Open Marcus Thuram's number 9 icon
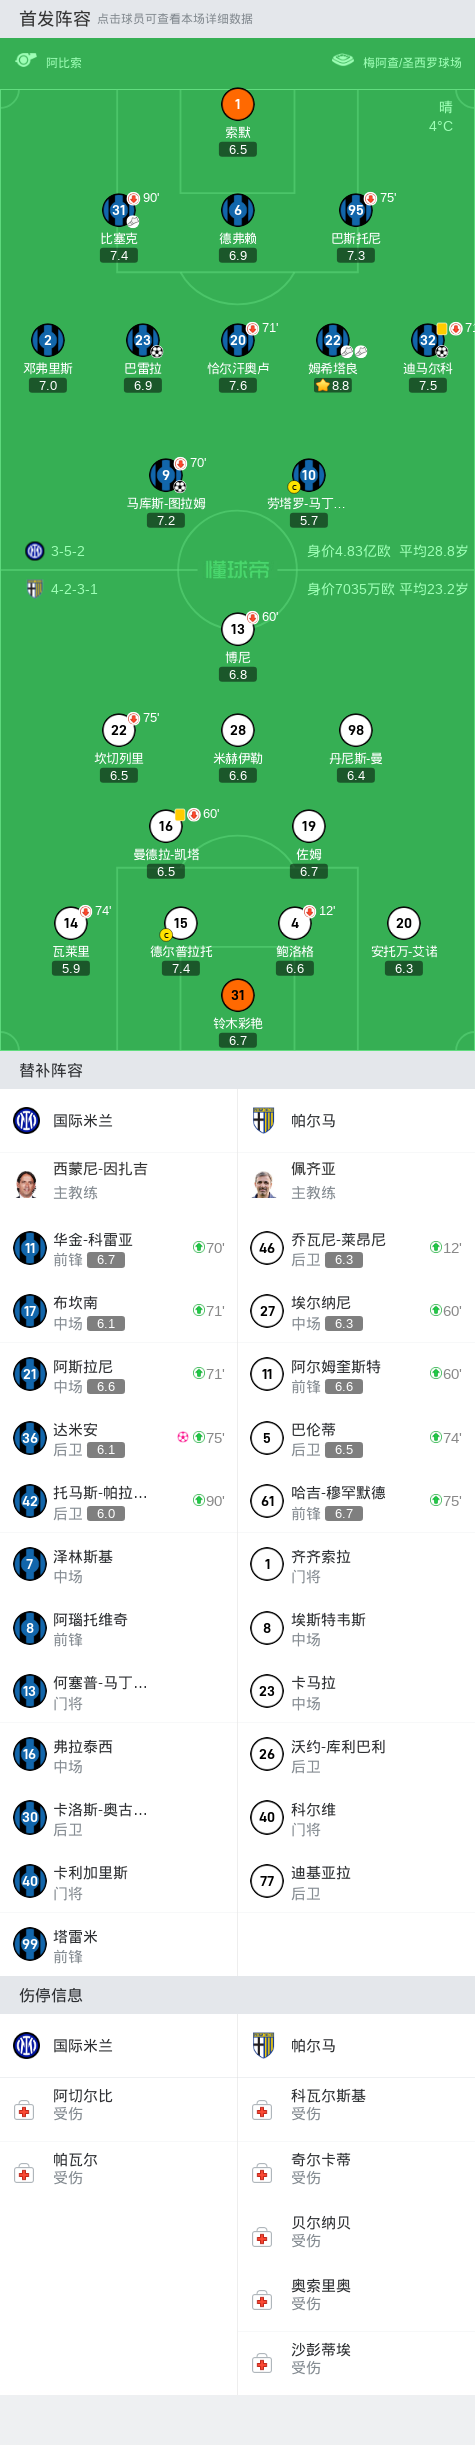Screen dimensions: 475x2445 tap(166, 475)
